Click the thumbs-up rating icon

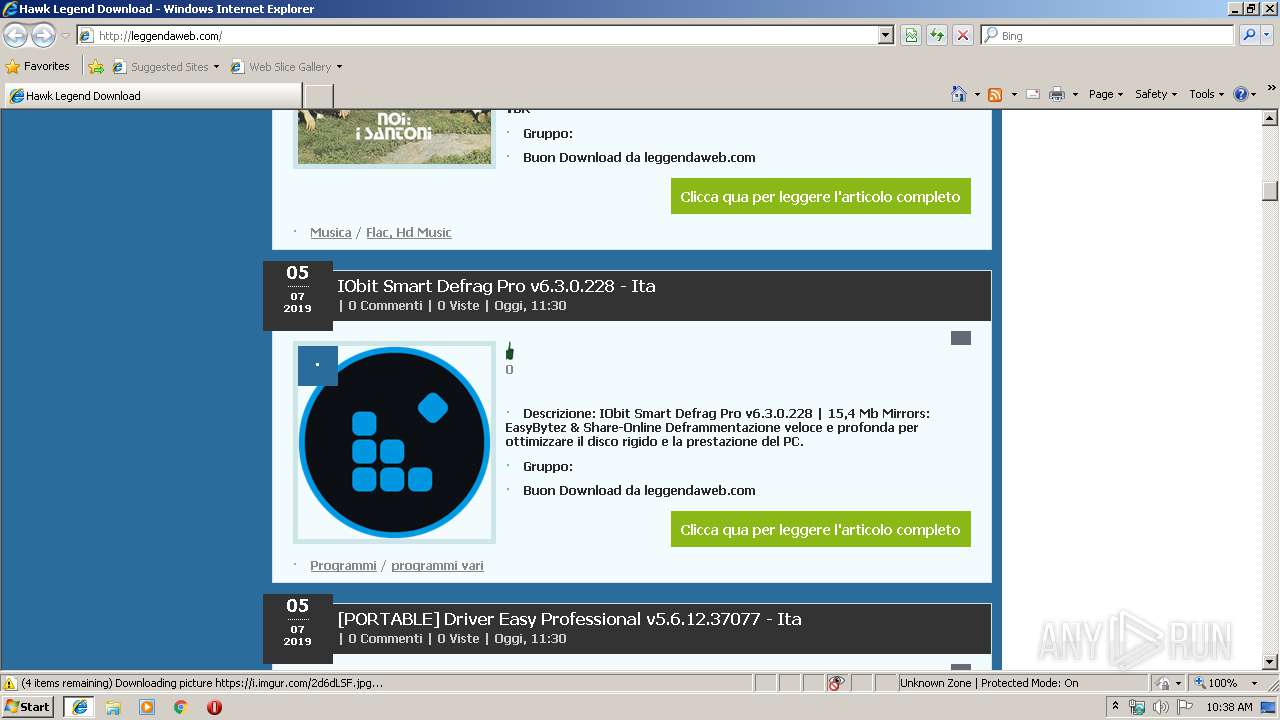[509, 351]
